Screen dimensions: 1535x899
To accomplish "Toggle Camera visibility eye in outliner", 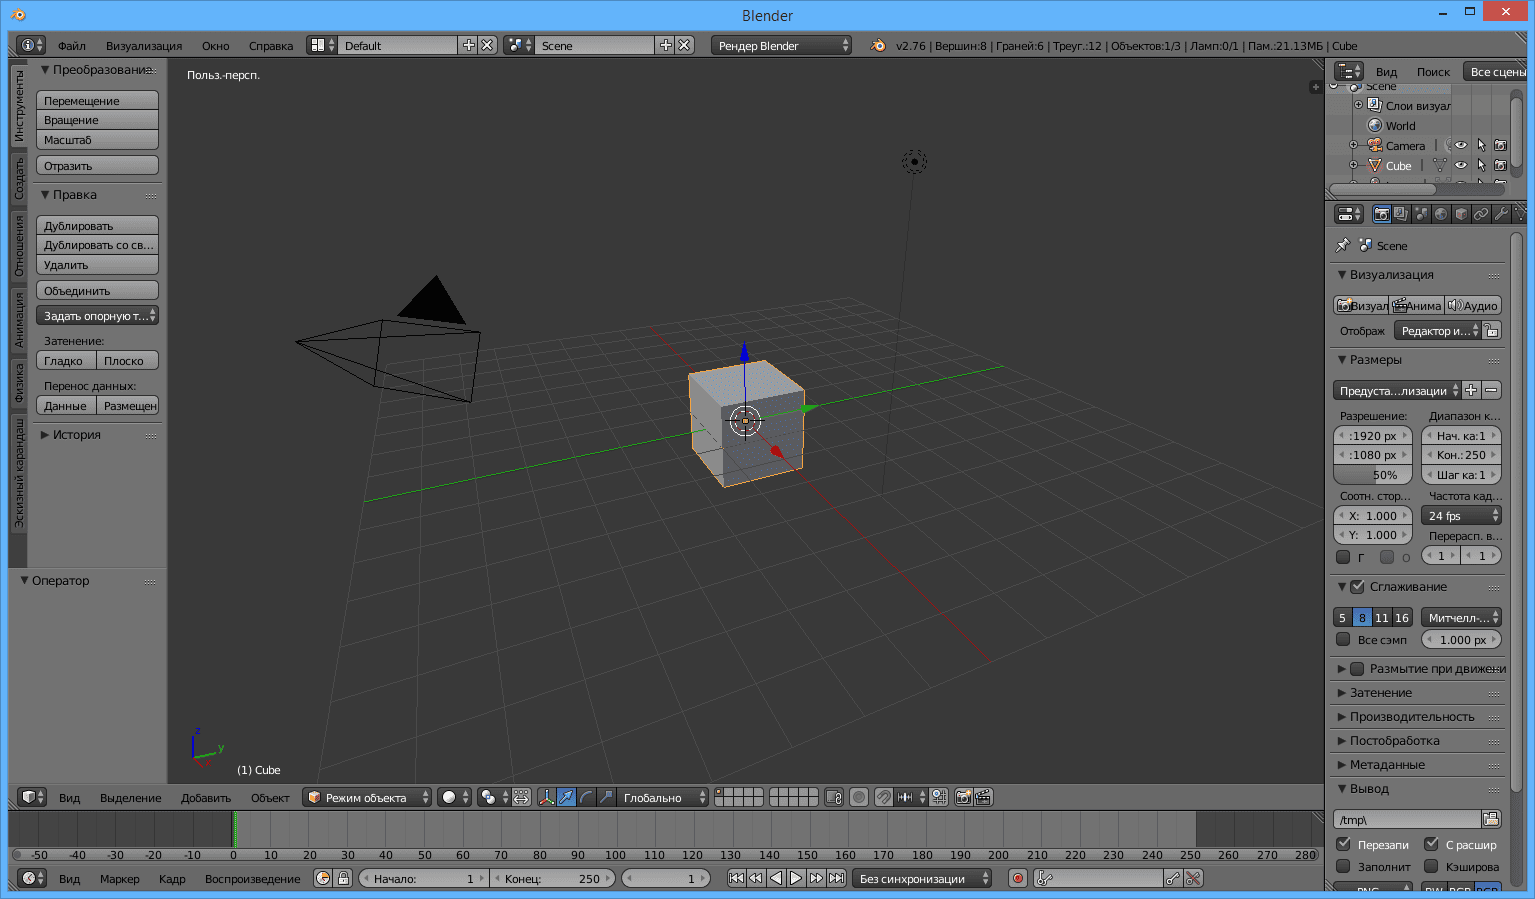I will click(x=1461, y=145).
